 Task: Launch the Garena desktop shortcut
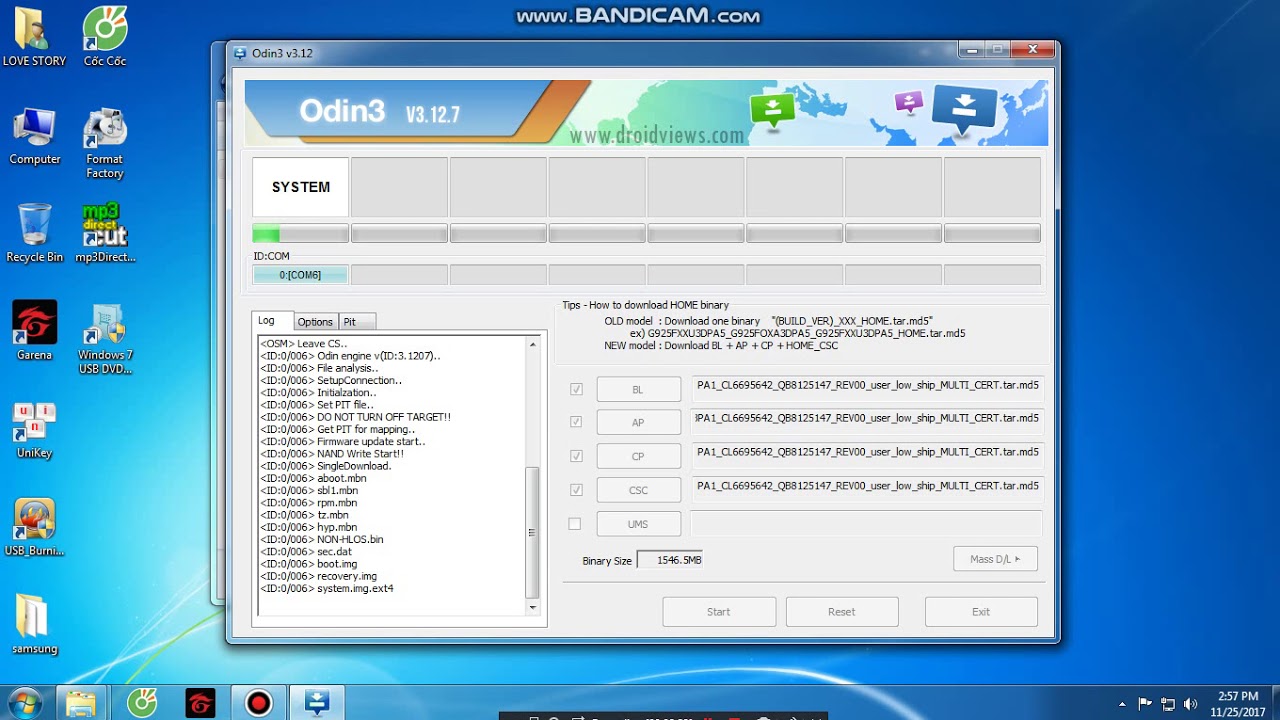click(x=34, y=331)
